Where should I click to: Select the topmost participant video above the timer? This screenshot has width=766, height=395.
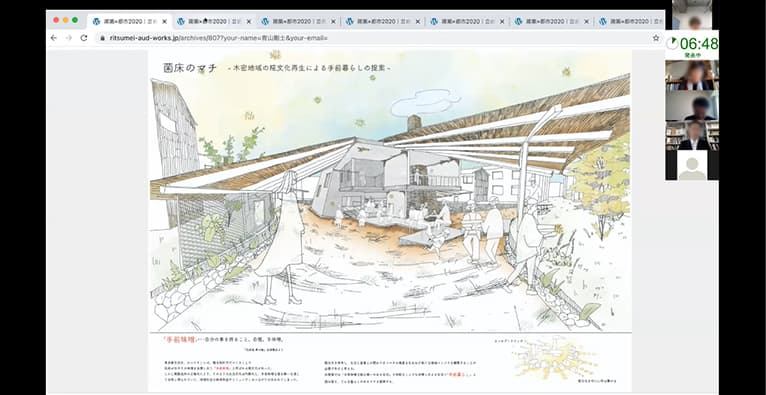(692, 15)
